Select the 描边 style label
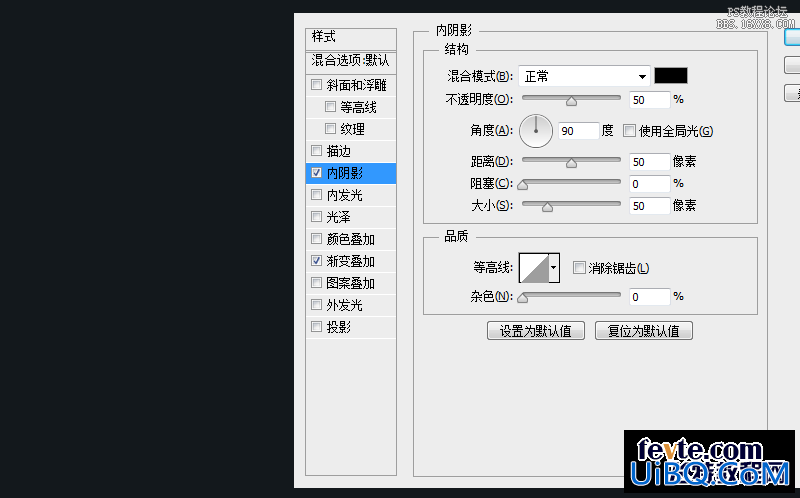This screenshot has width=800, height=498. coord(338,151)
